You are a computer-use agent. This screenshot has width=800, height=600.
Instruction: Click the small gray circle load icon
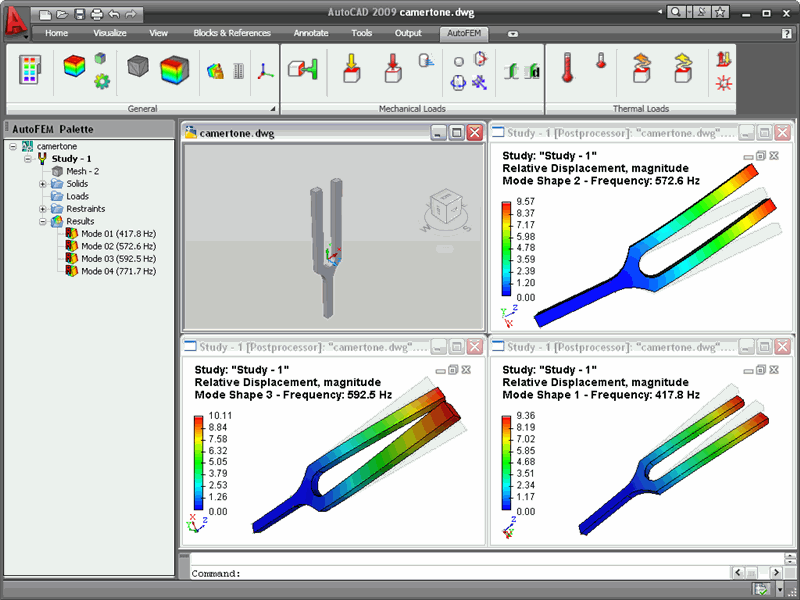(x=459, y=62)
